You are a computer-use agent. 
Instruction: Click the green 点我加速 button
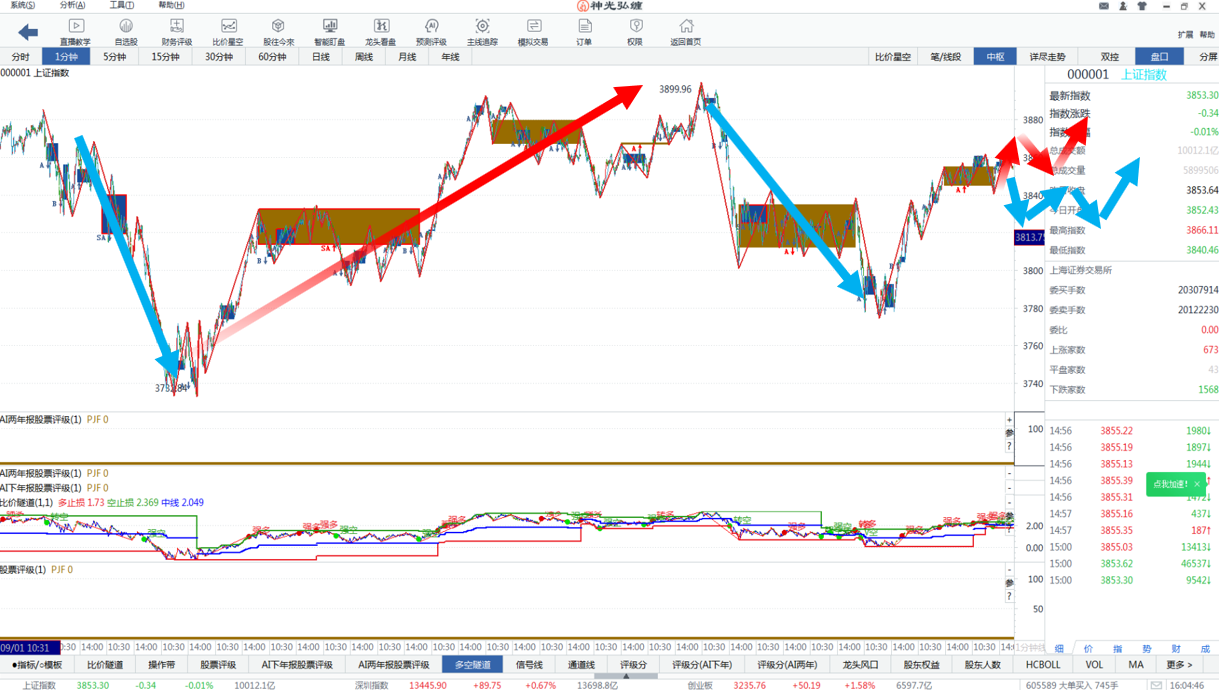(1170, 484)
